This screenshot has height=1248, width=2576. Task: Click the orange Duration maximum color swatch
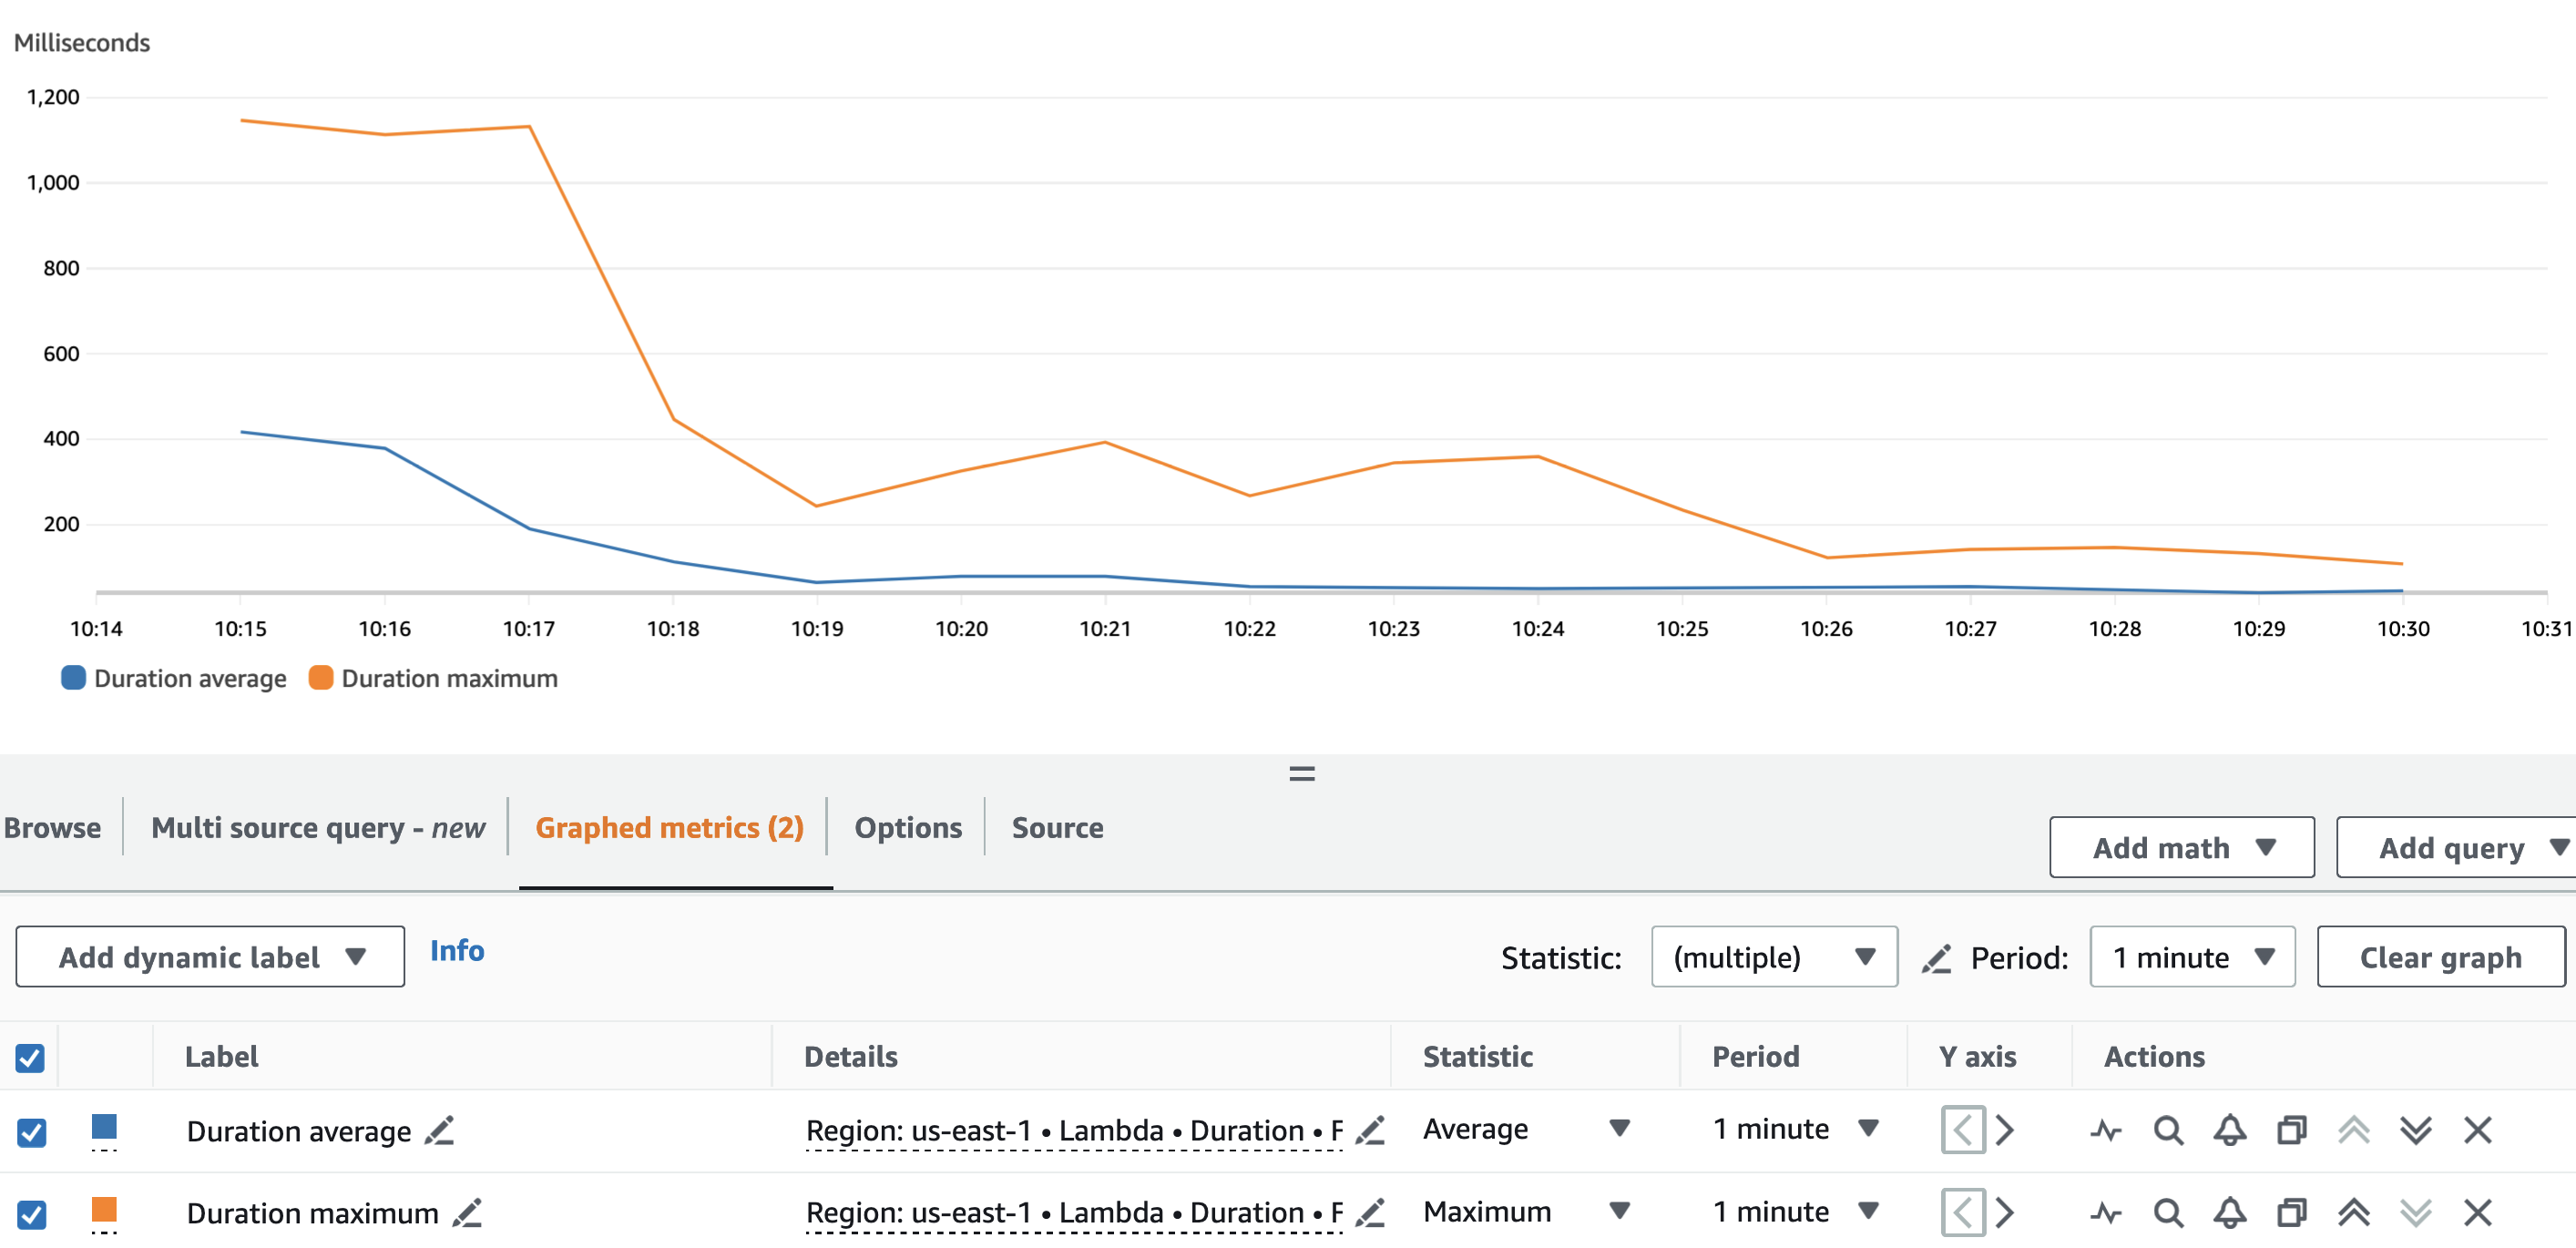coord(104,1210)
